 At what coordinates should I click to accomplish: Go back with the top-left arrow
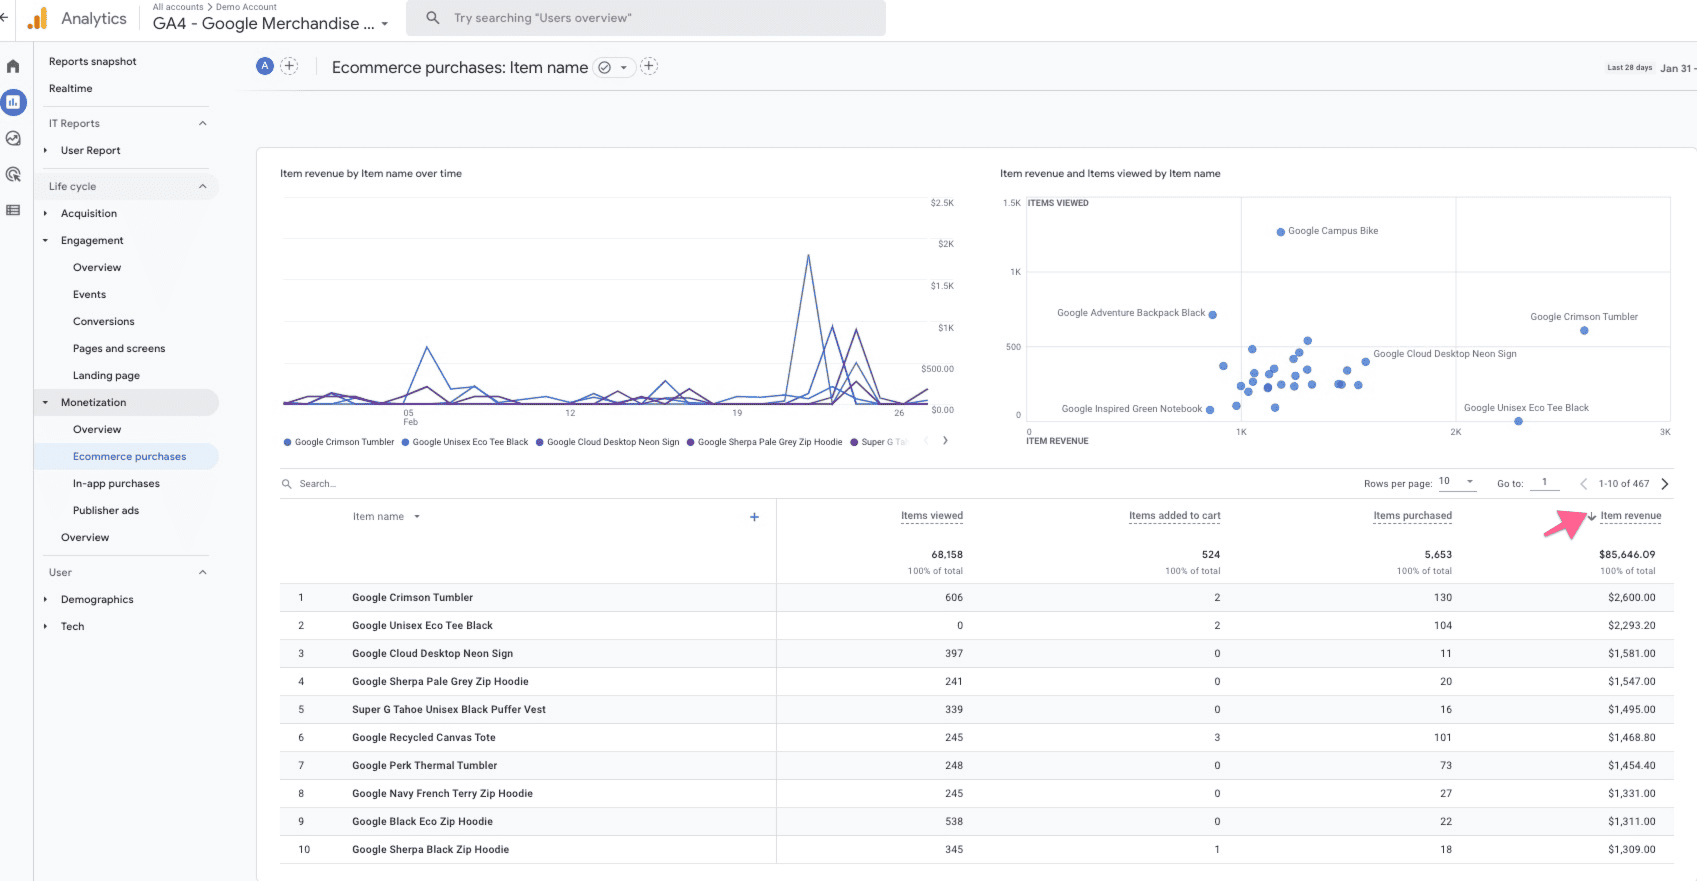(x=4, y=18)
